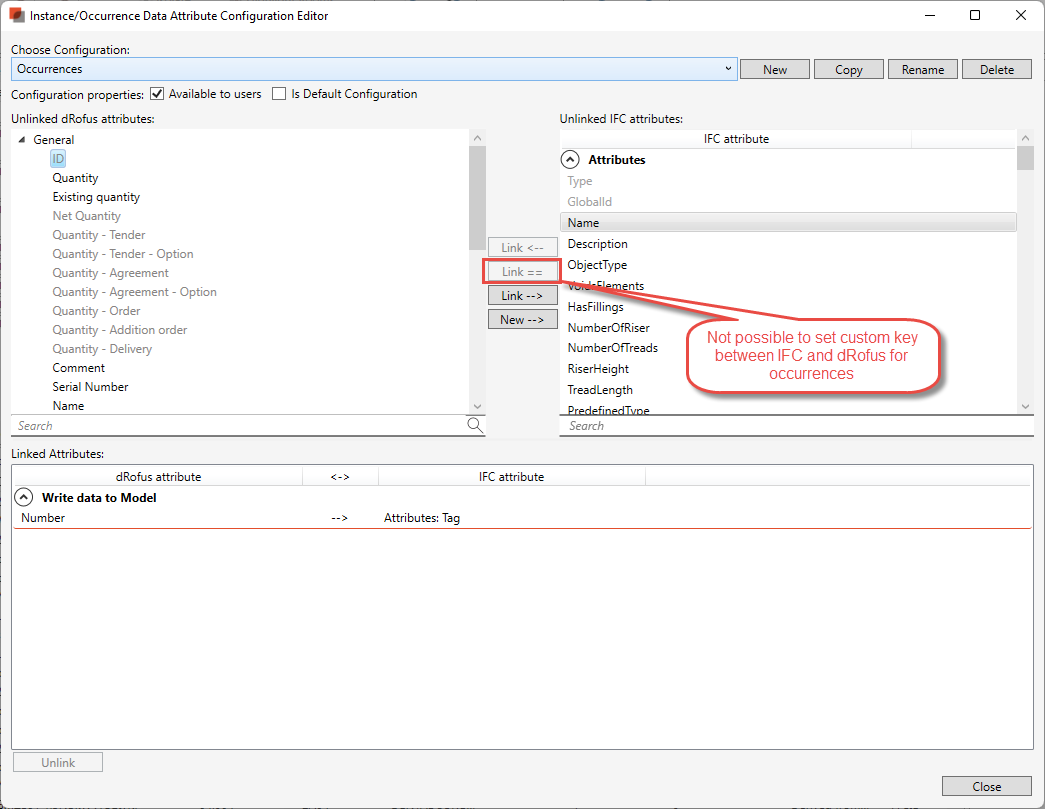Create a New configuration
The height and width of the screenshot is (809, 1045).
coord(774,69)
